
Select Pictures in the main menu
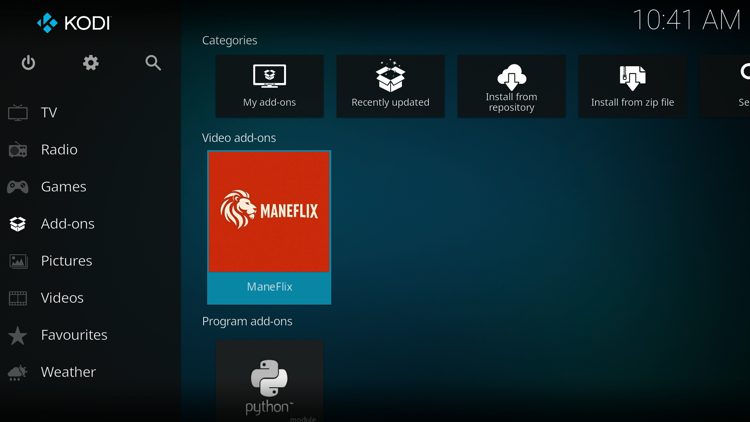pos(66,261)
